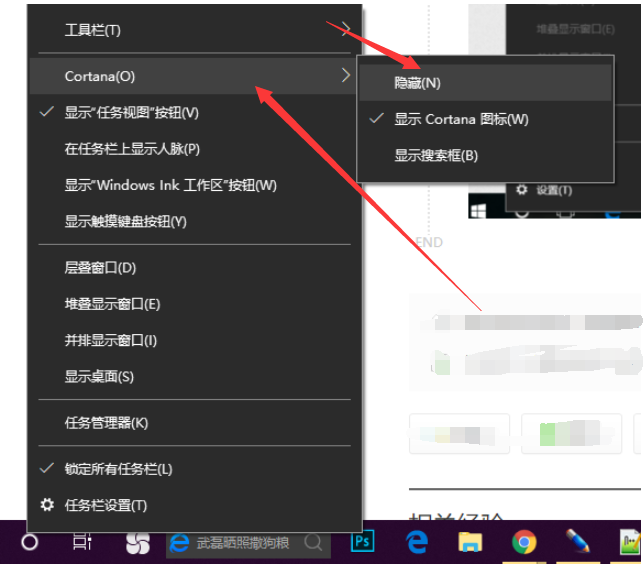The height and width of the screenshot is (566, 643).
Task: Open Task View from the taskbar
Action: 83,542
